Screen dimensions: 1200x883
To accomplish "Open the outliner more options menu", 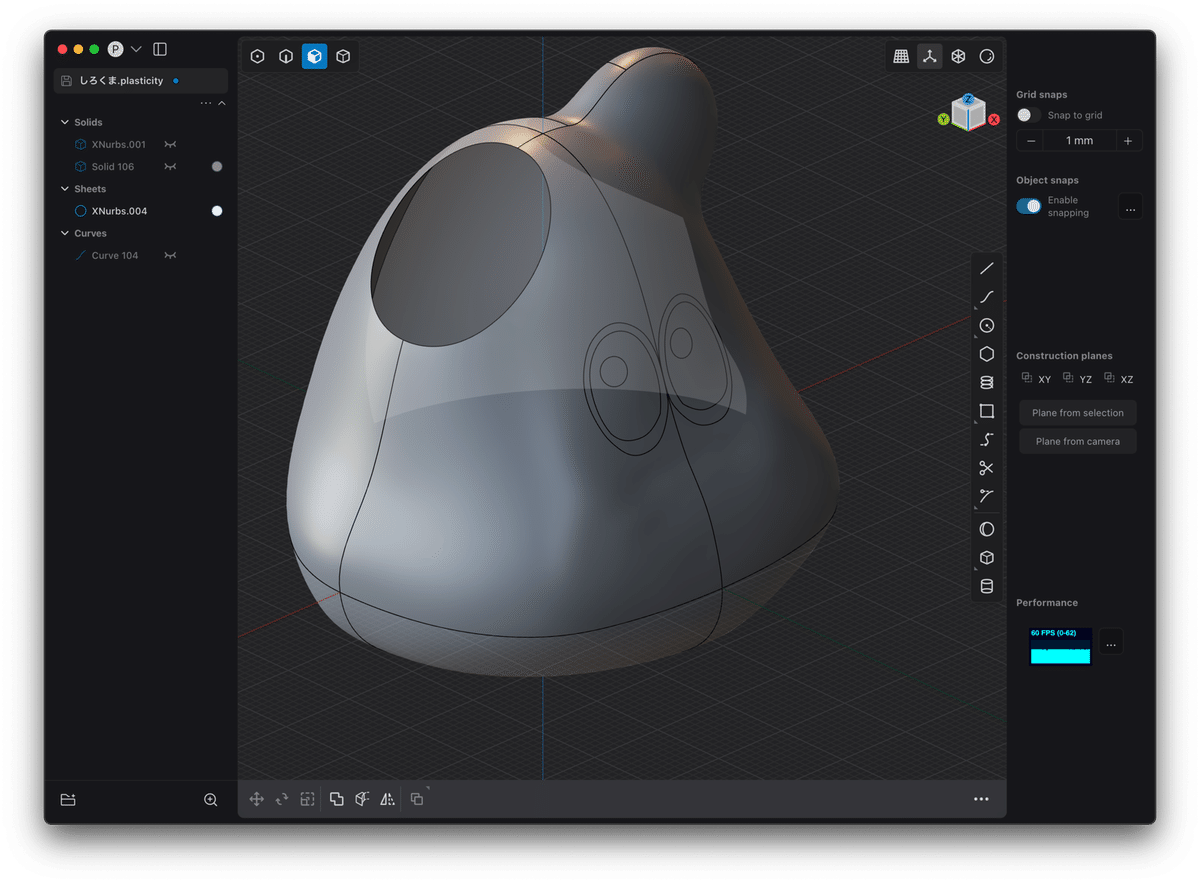I will (x=206, y=103).
